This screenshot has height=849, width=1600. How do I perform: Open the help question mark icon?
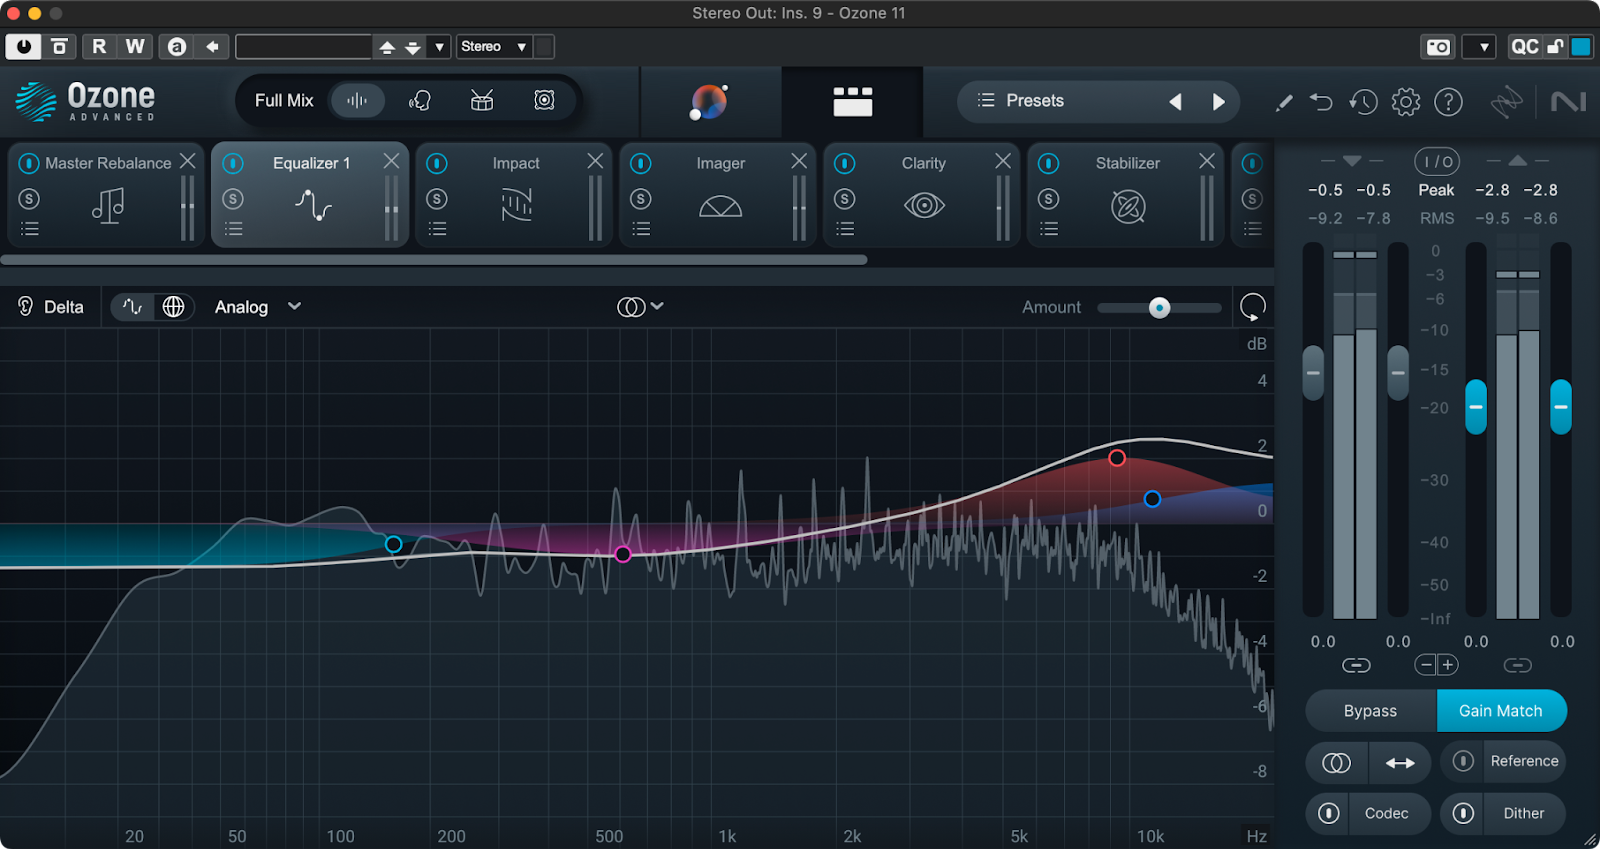click(x=1448, y=102)
